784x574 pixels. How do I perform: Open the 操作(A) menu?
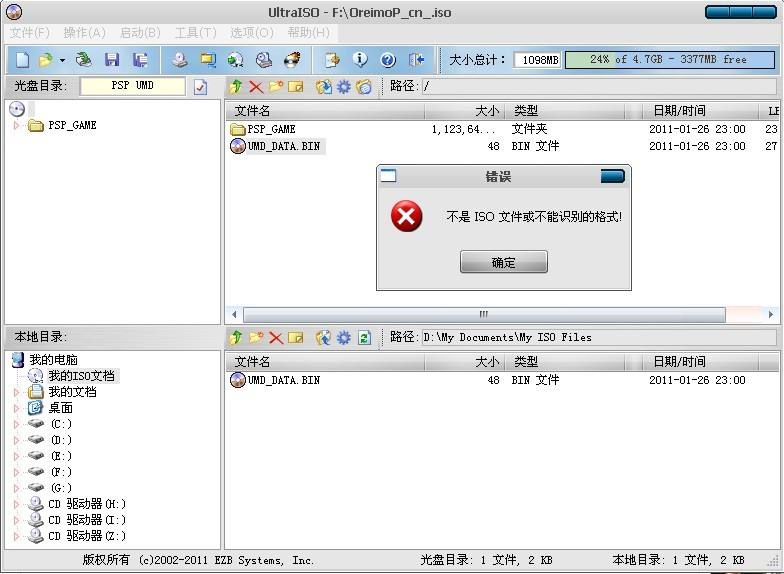click(84, 33)
